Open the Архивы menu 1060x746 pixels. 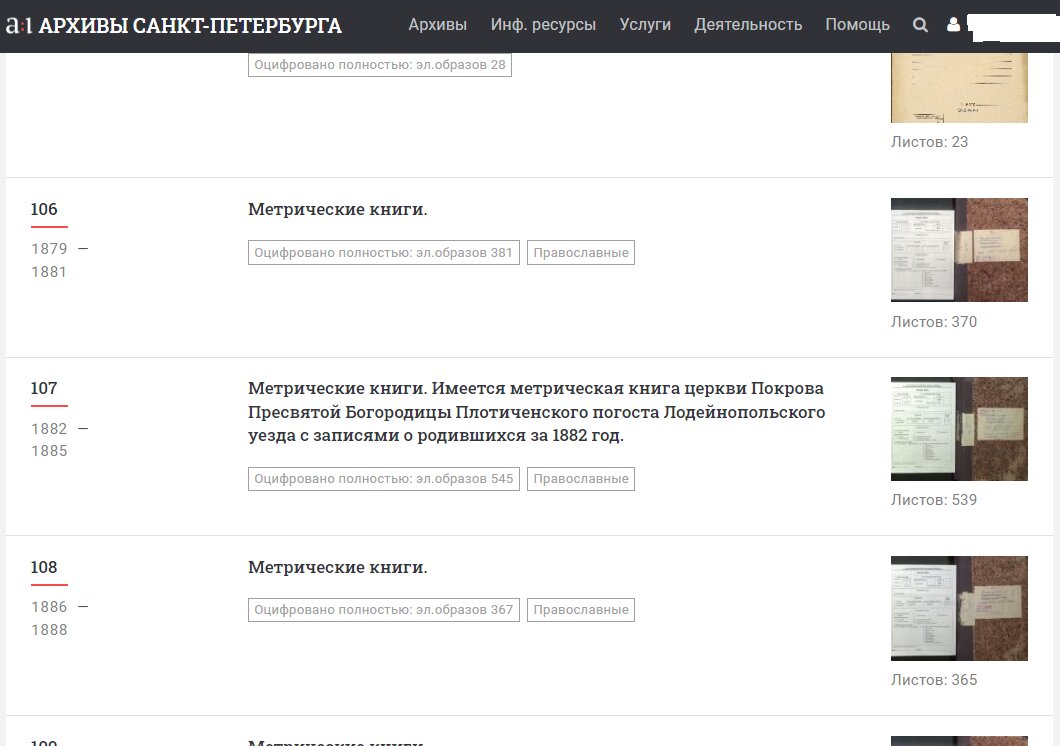(x=437, y=25)
